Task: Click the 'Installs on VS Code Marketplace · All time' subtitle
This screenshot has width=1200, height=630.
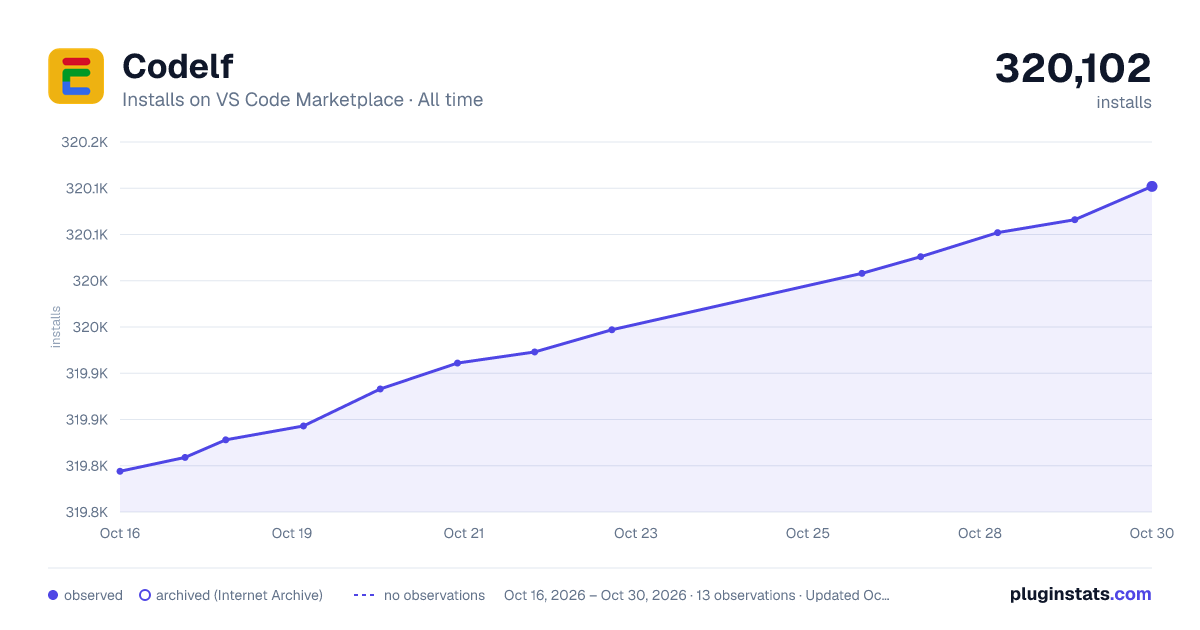Action: (302, 100)
